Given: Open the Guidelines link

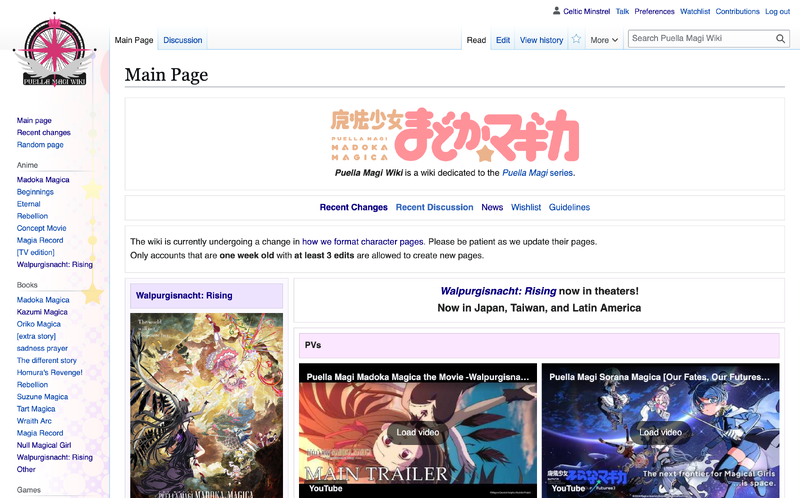Looking at the screenshot, I should tap(569, 207).
